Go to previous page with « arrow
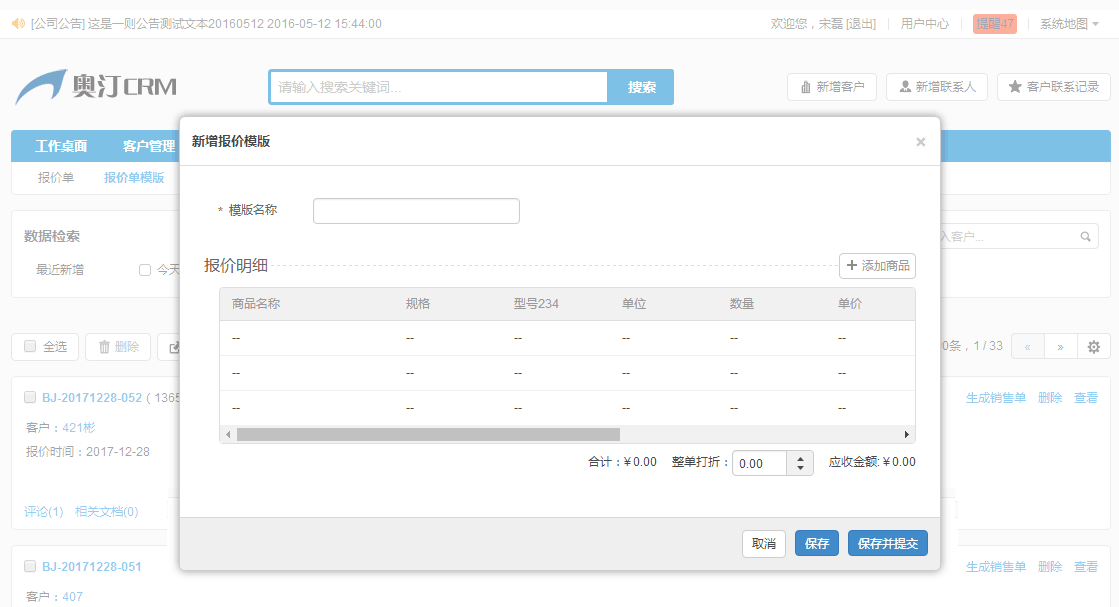 (x=1027, y=347)
